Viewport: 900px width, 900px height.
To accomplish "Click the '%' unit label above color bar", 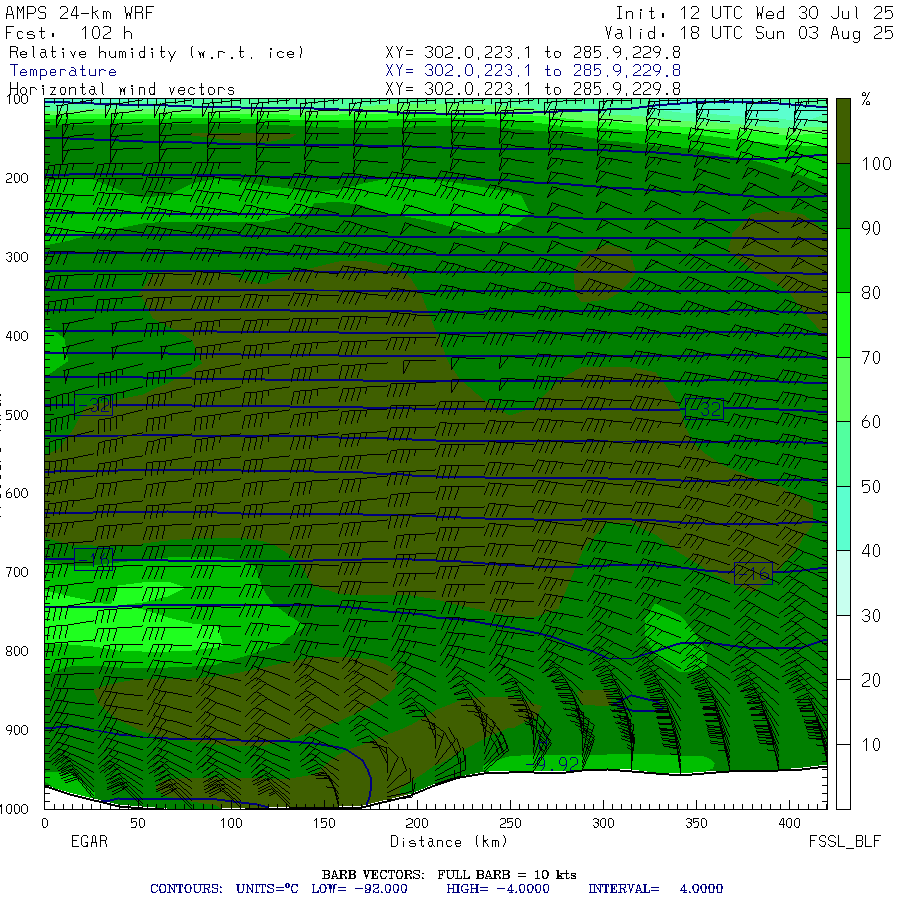I will tap(866, 99).
